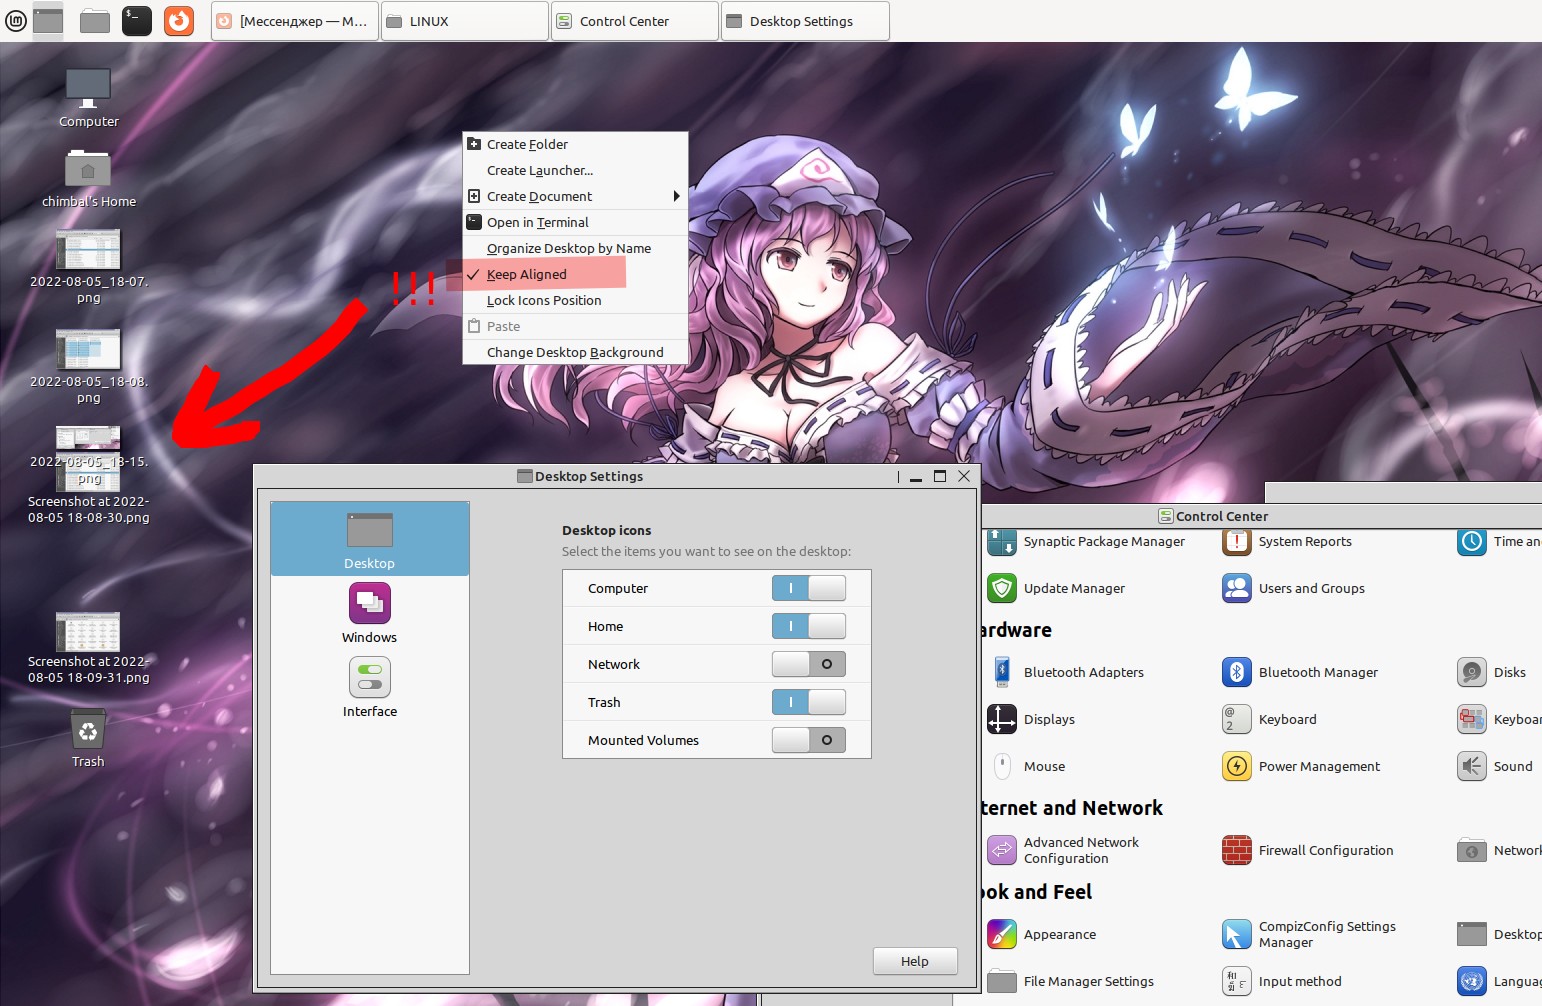Screen dimensions: 1542x1006
Task: Click the Show Desktop icon in the top panel
Action: [48, 20]
